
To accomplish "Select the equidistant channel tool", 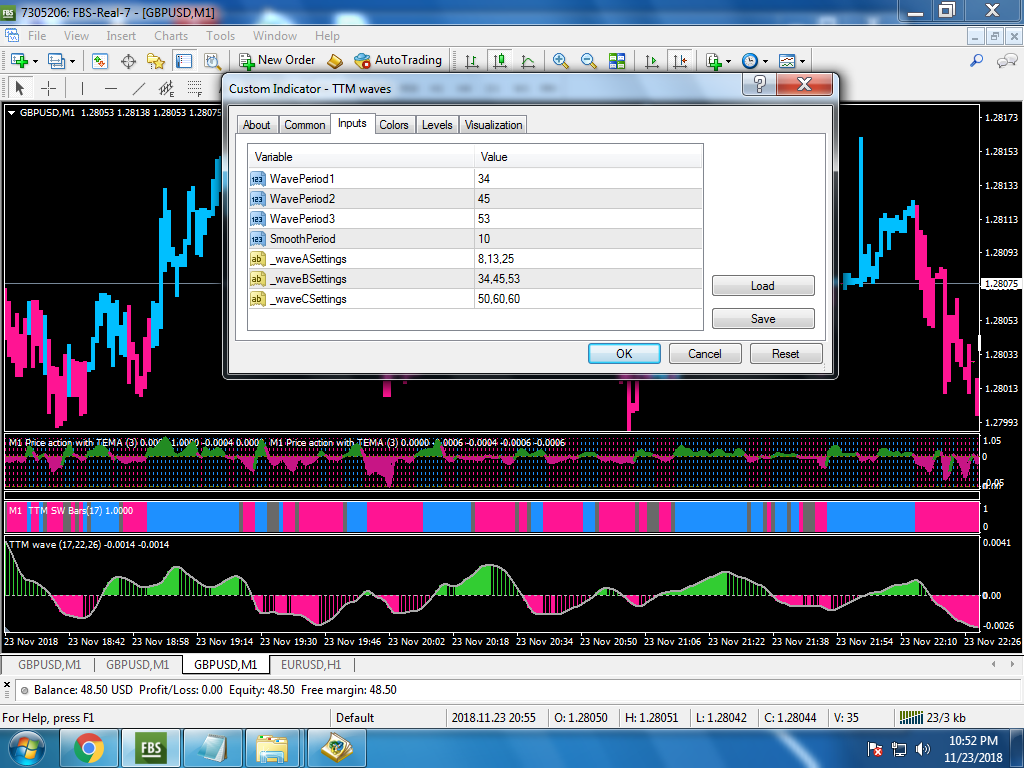I will pos(167,88).
